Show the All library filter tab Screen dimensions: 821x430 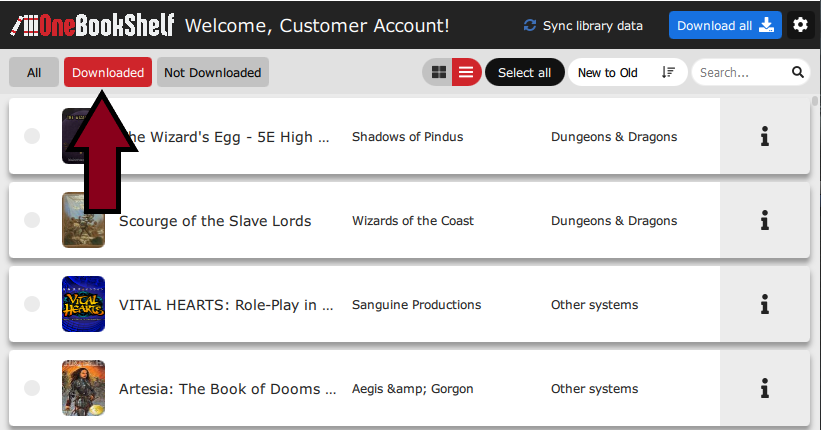[x=34, y=72]
